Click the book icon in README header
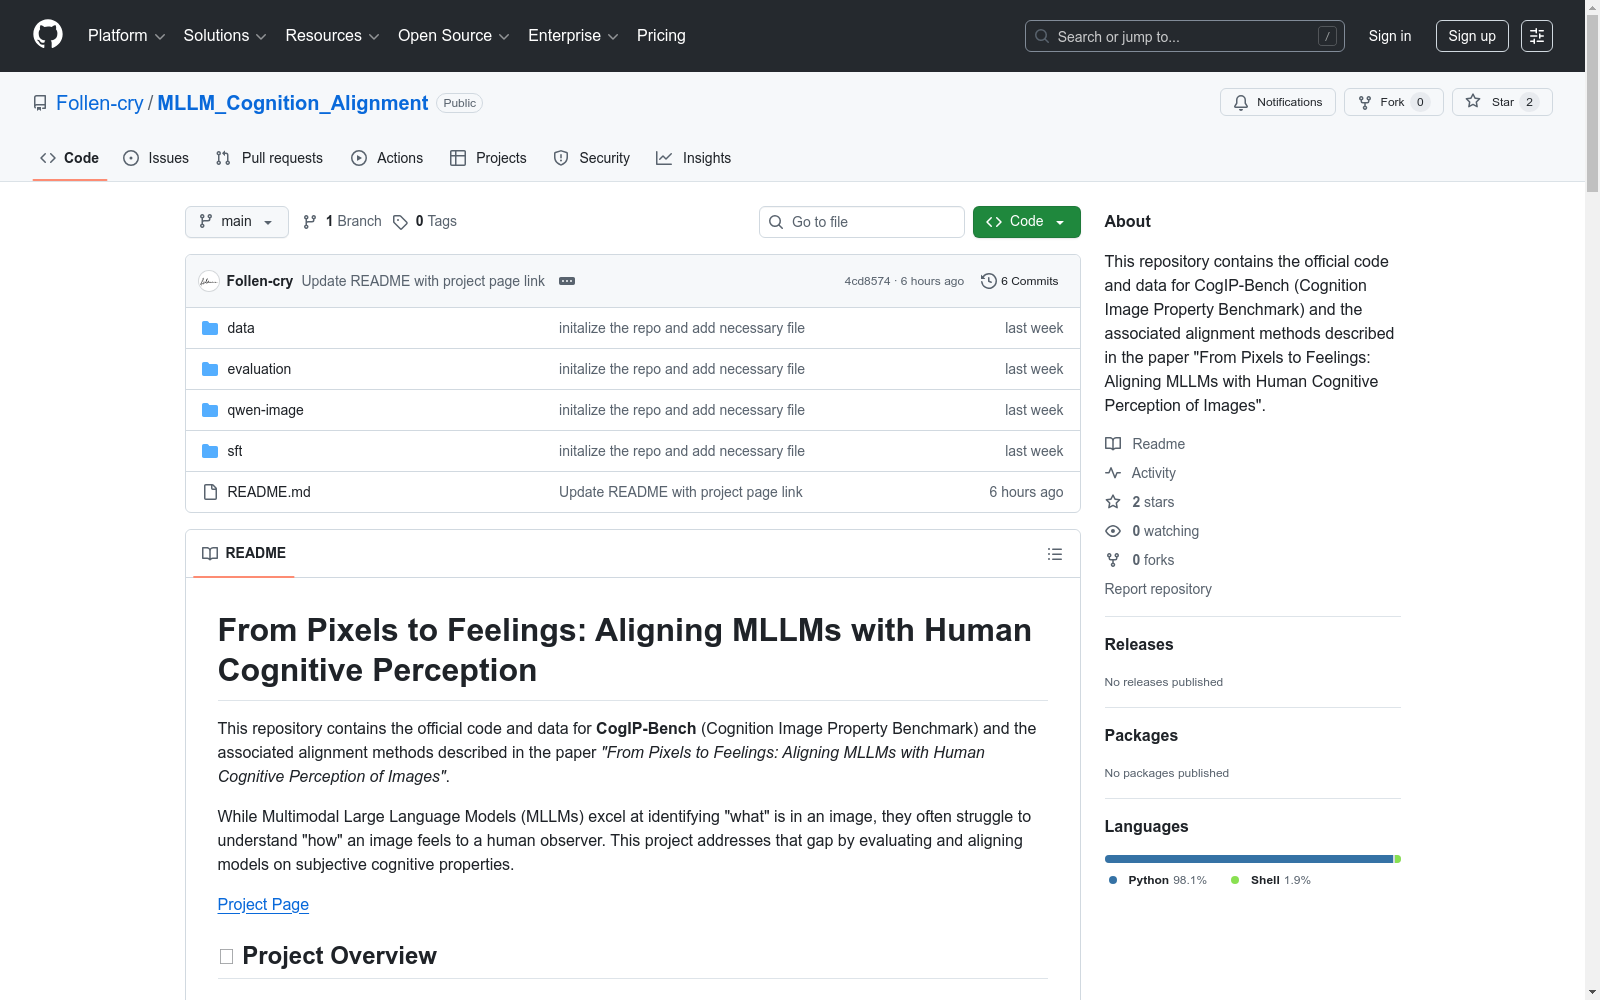Screen dimensions: 1600x1000 point(210,553)
